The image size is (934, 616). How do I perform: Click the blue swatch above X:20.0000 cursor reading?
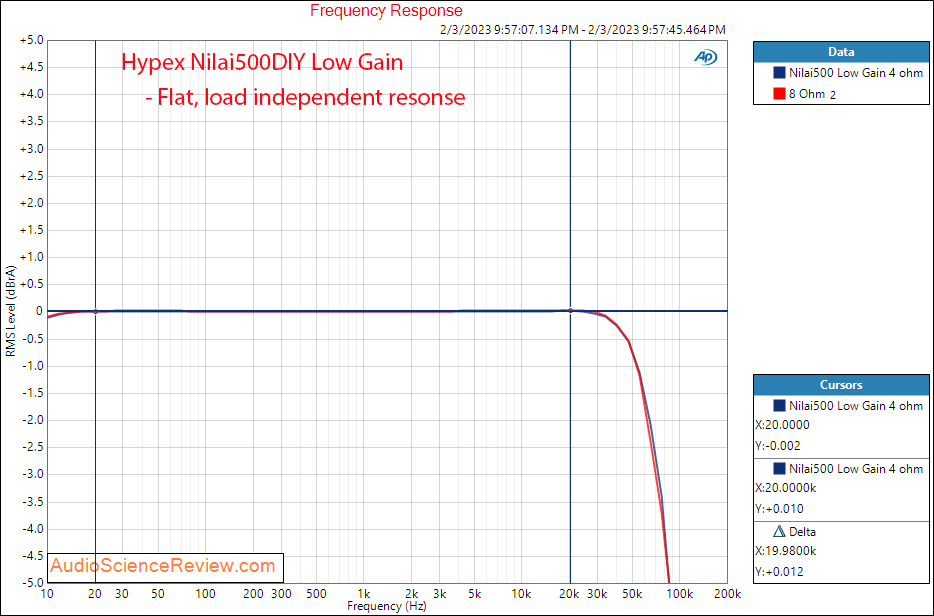779,406
